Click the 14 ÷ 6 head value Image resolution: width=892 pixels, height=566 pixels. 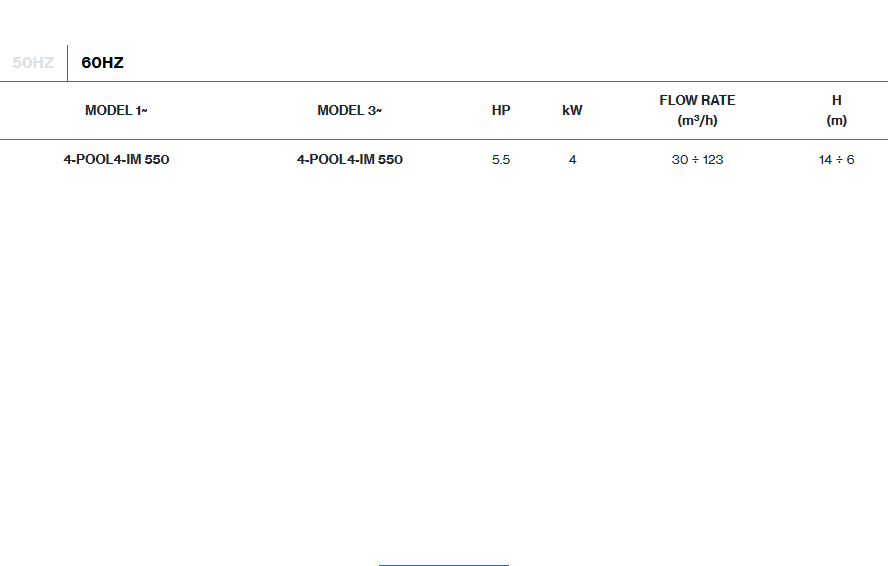pyautogui.click(x=836, y=160)
